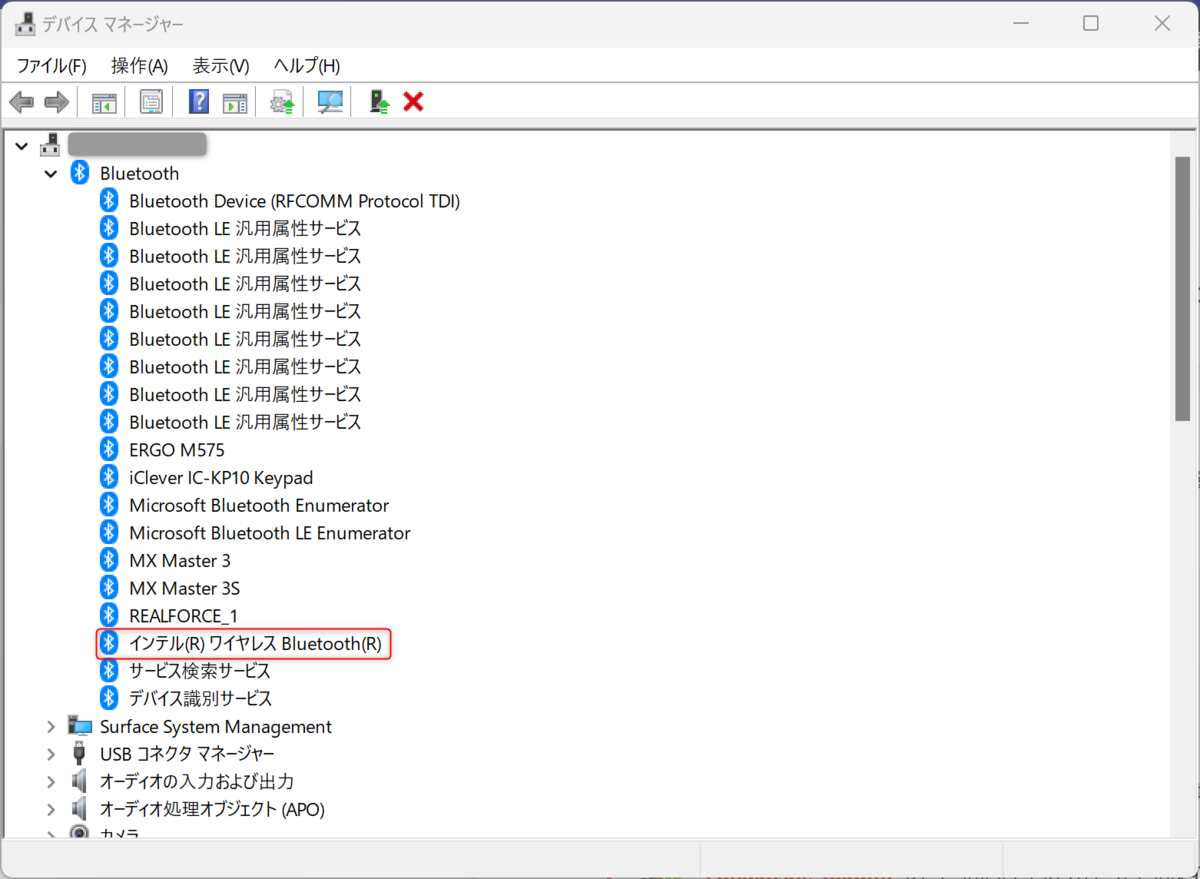Expand the オーディオ処理オブジェクト (APO) node
Screen dimensions: 1200x879
pyautogui.click(x=51, y=808)
